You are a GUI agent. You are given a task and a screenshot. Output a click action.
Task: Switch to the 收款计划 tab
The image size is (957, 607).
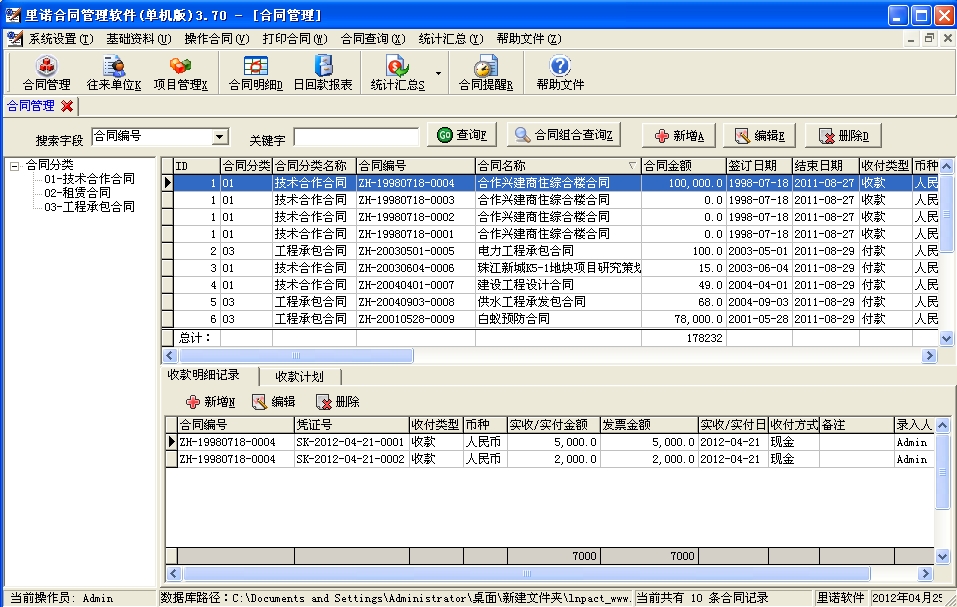point(300,376)
